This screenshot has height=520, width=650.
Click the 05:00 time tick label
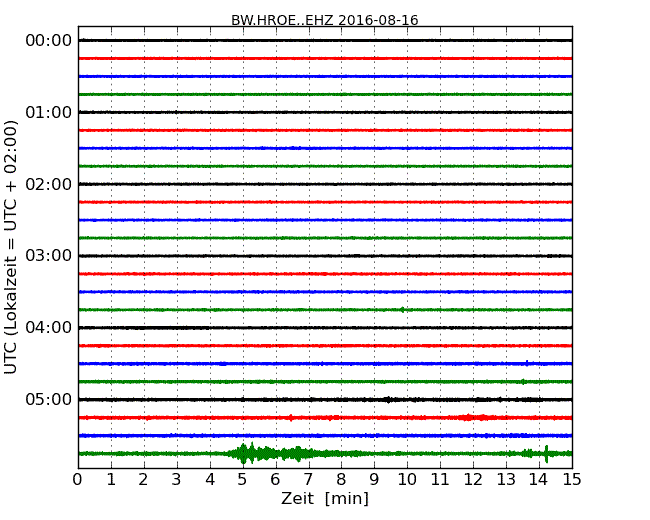click(49, 399)
